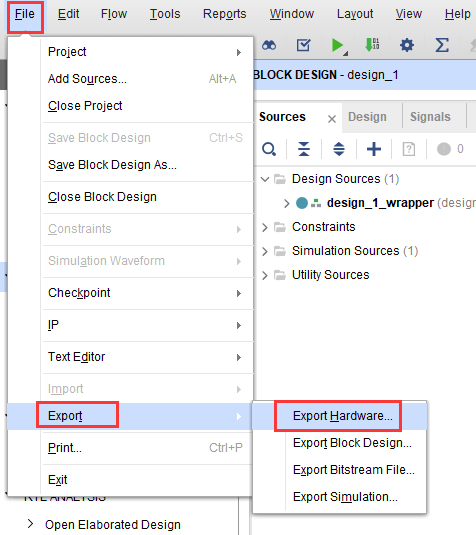476x535 pixels.
Task: Click the Sources panel search icon
Action: tap(269, 149)
